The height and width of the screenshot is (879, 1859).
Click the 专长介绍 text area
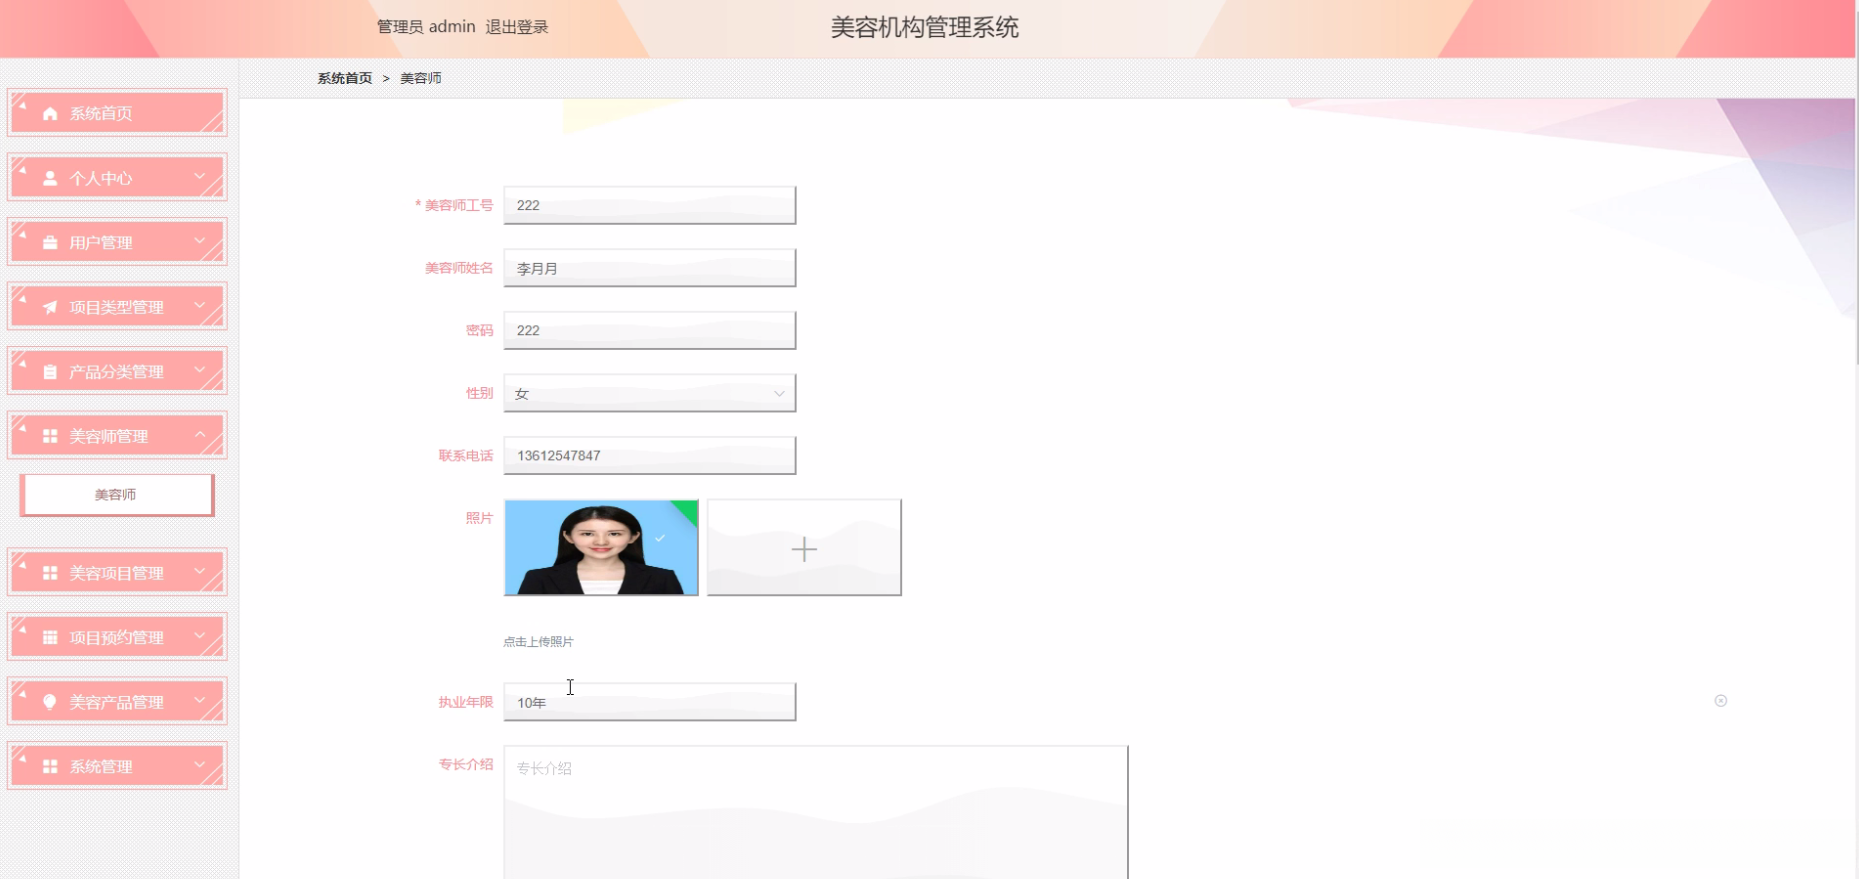[816, 812]
